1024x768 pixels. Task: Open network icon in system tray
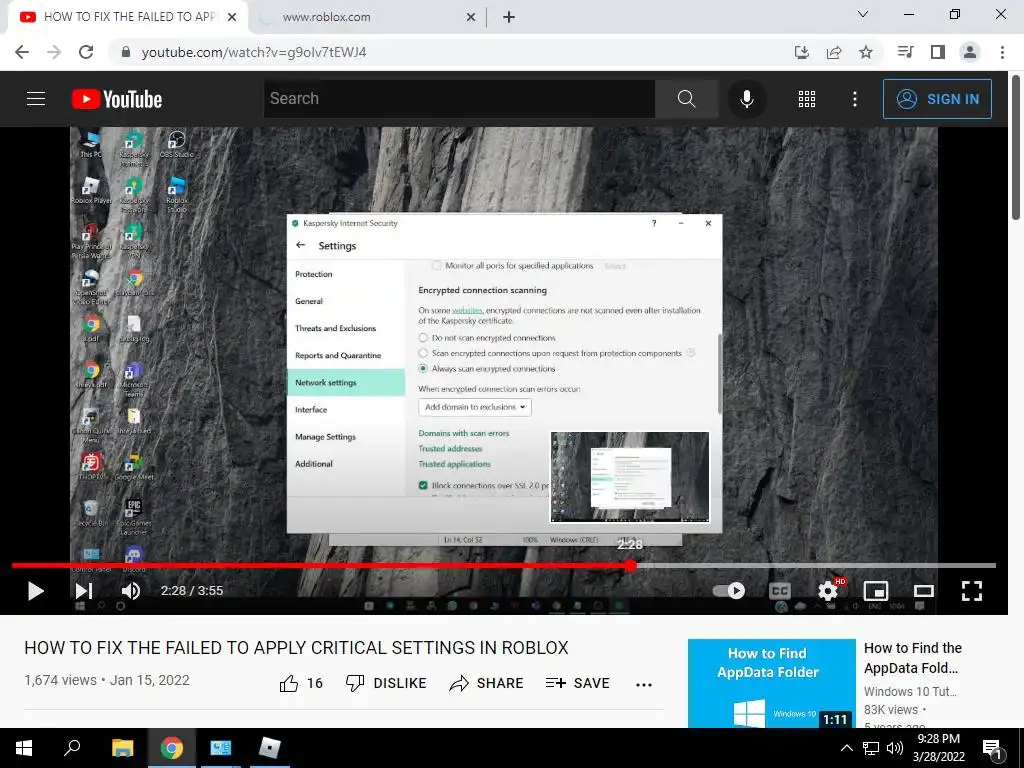(871, 748)
